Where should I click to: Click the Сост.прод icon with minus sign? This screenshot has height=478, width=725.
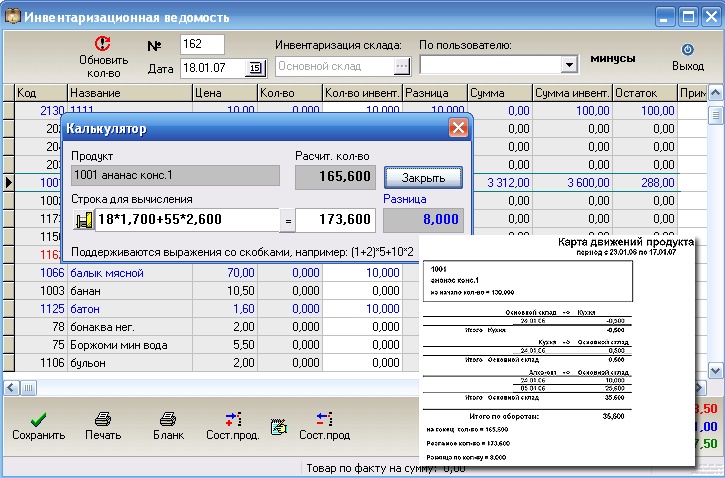(x=324, y=419)
